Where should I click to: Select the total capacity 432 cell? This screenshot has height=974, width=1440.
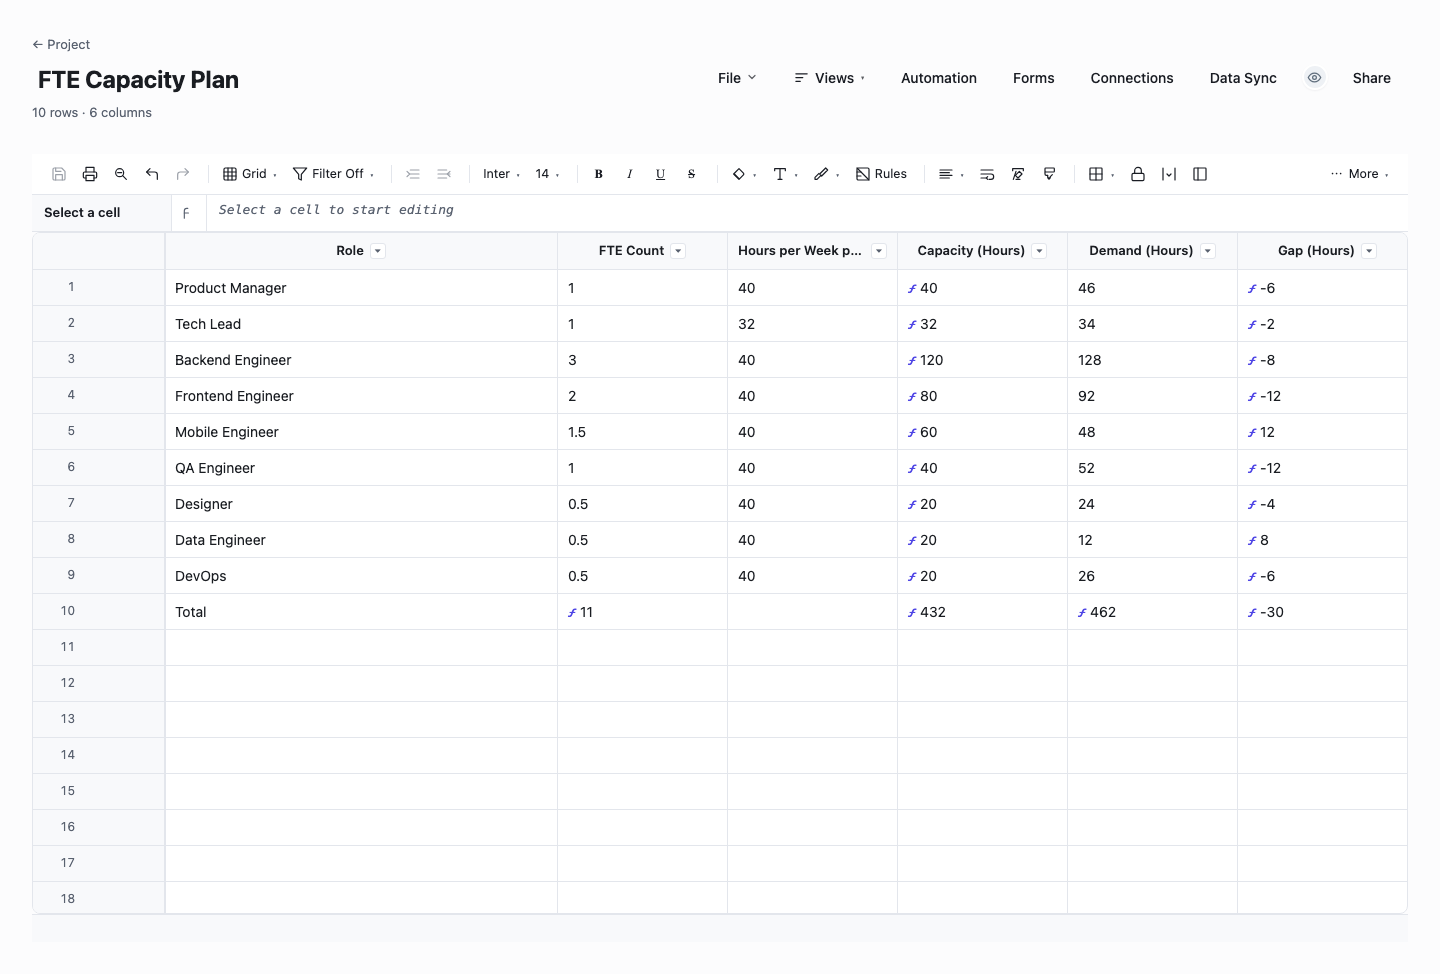982,612
